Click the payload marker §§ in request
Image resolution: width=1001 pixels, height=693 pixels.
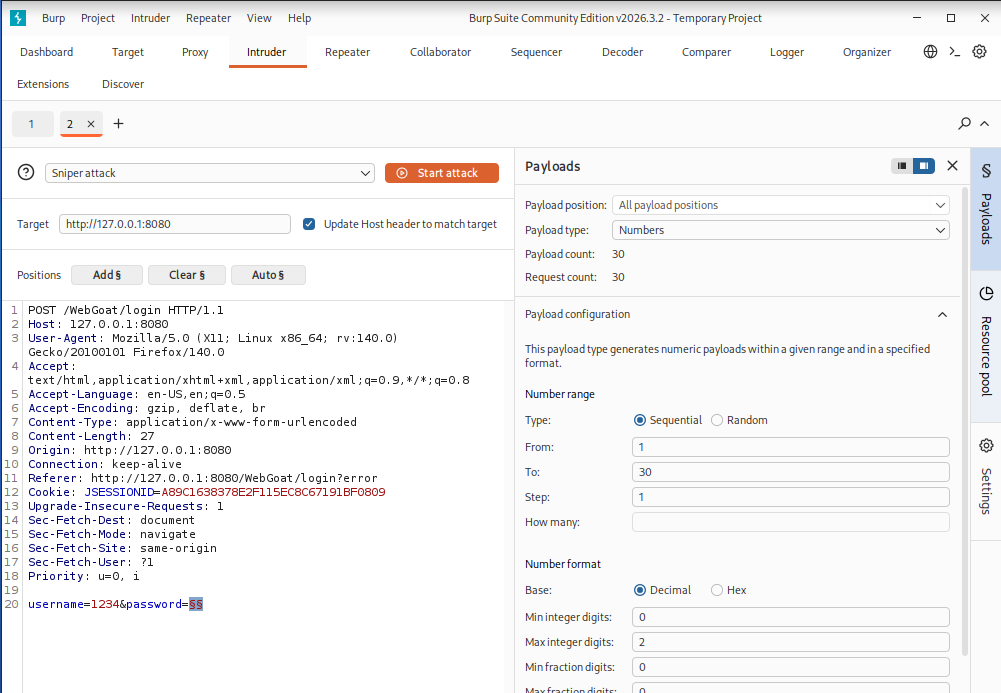tap(196, 604)
